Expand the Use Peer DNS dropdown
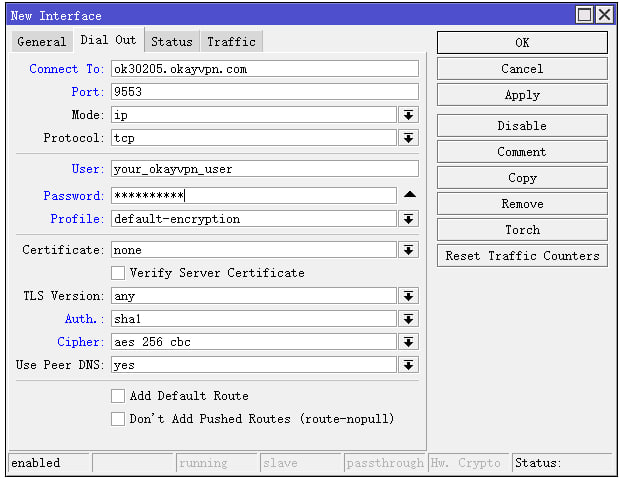This screenshot has height=480, width=619. (409, 365)
